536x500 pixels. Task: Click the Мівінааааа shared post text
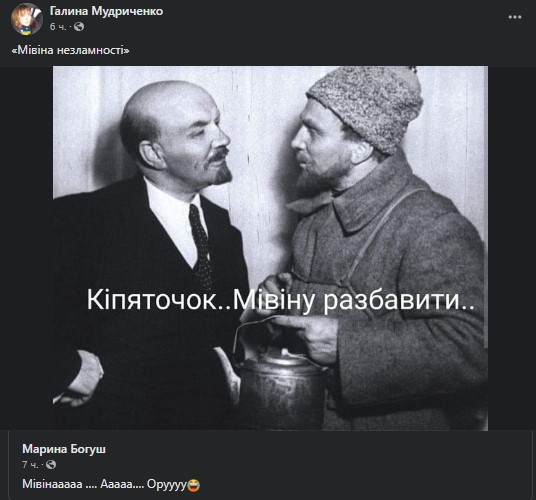pos(111,484)
